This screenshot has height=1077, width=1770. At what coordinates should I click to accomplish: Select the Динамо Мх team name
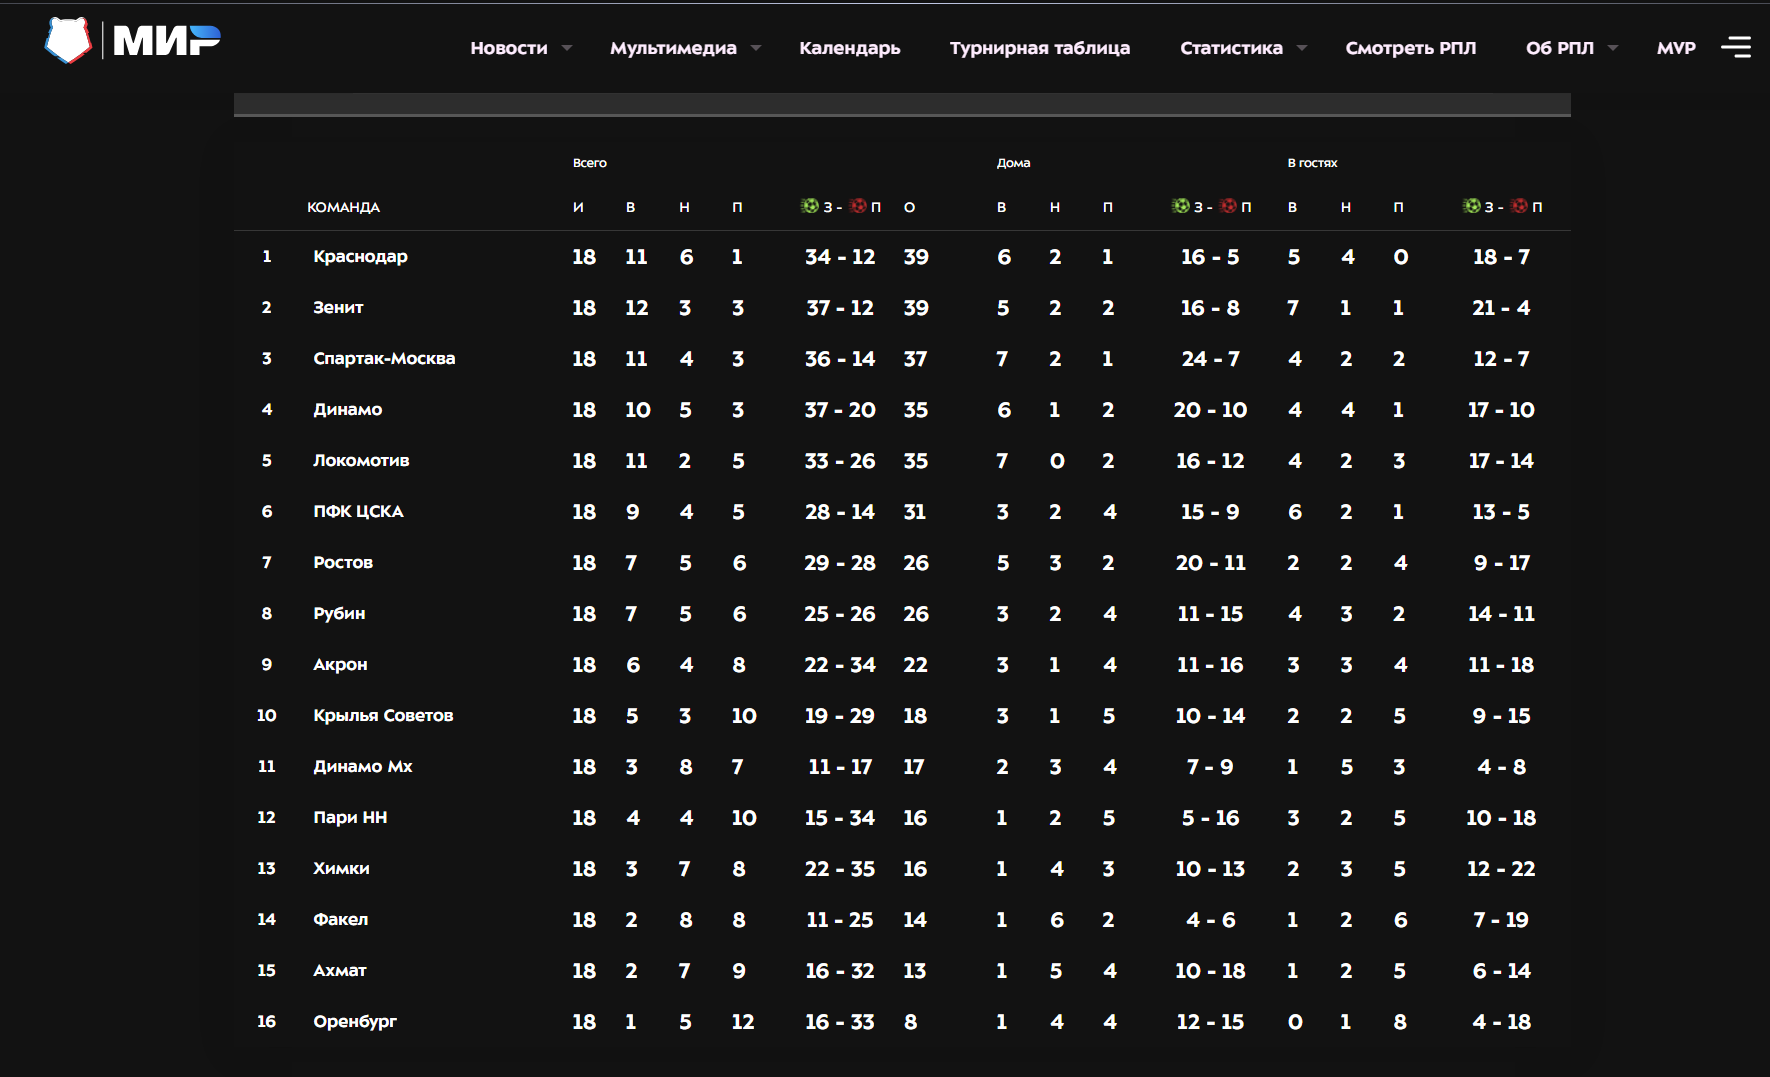363,767
